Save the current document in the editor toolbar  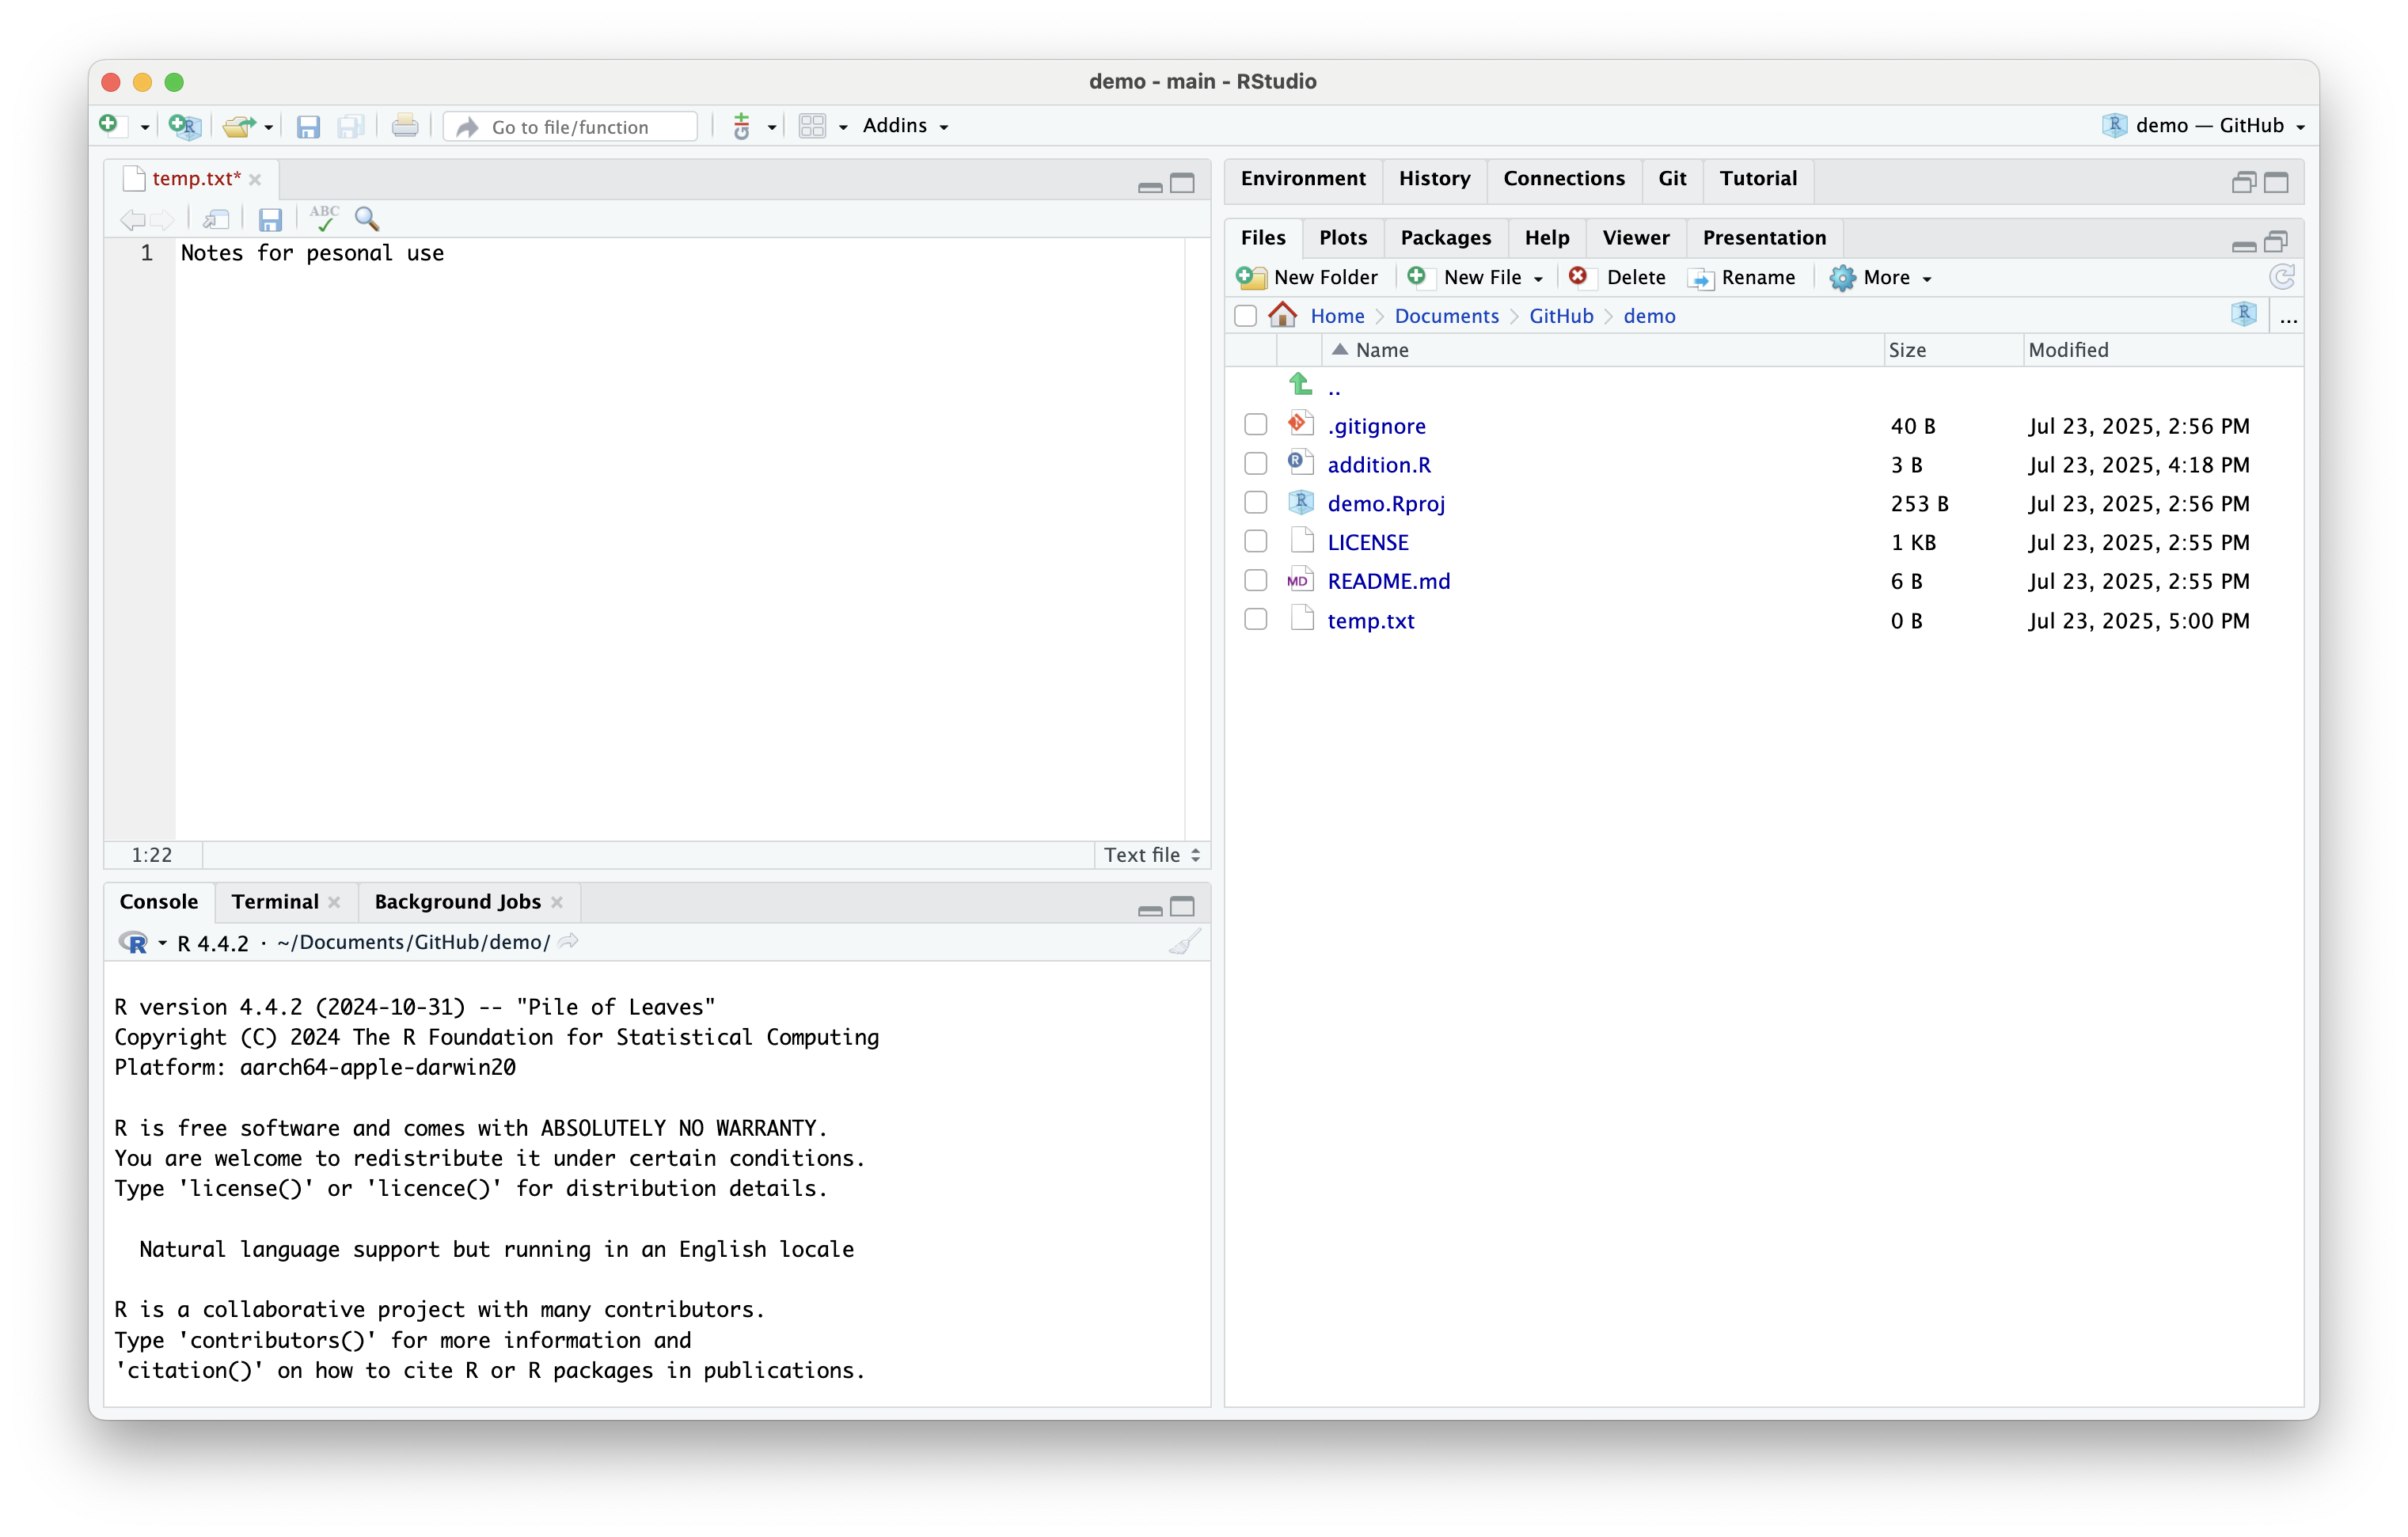[x=270, y=219]
